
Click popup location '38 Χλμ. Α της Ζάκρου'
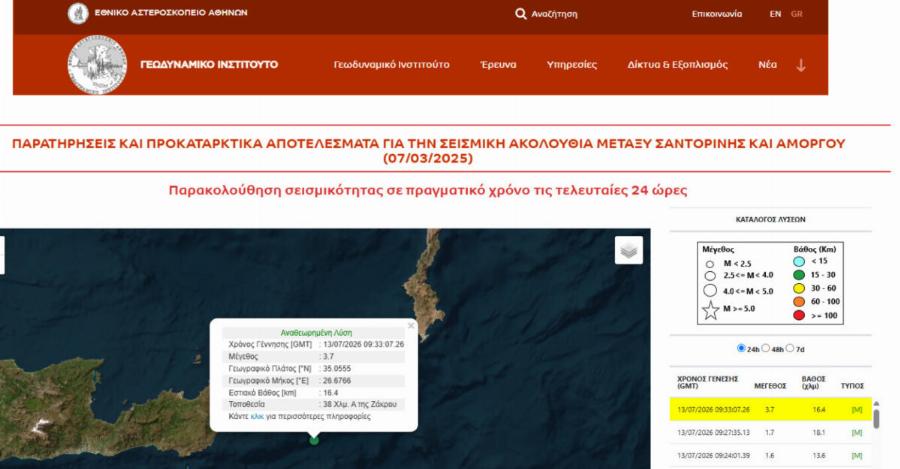pyautogui.click(x=360, y=404)
